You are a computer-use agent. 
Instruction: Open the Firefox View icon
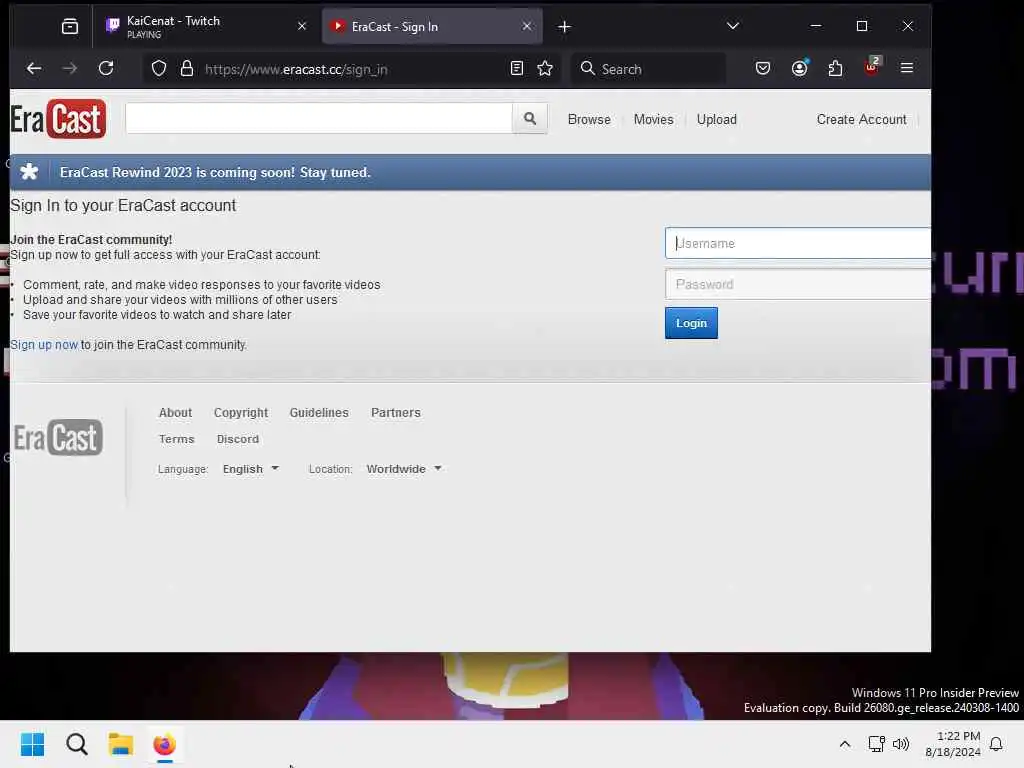pyautogui.click(x=70, y=26)
